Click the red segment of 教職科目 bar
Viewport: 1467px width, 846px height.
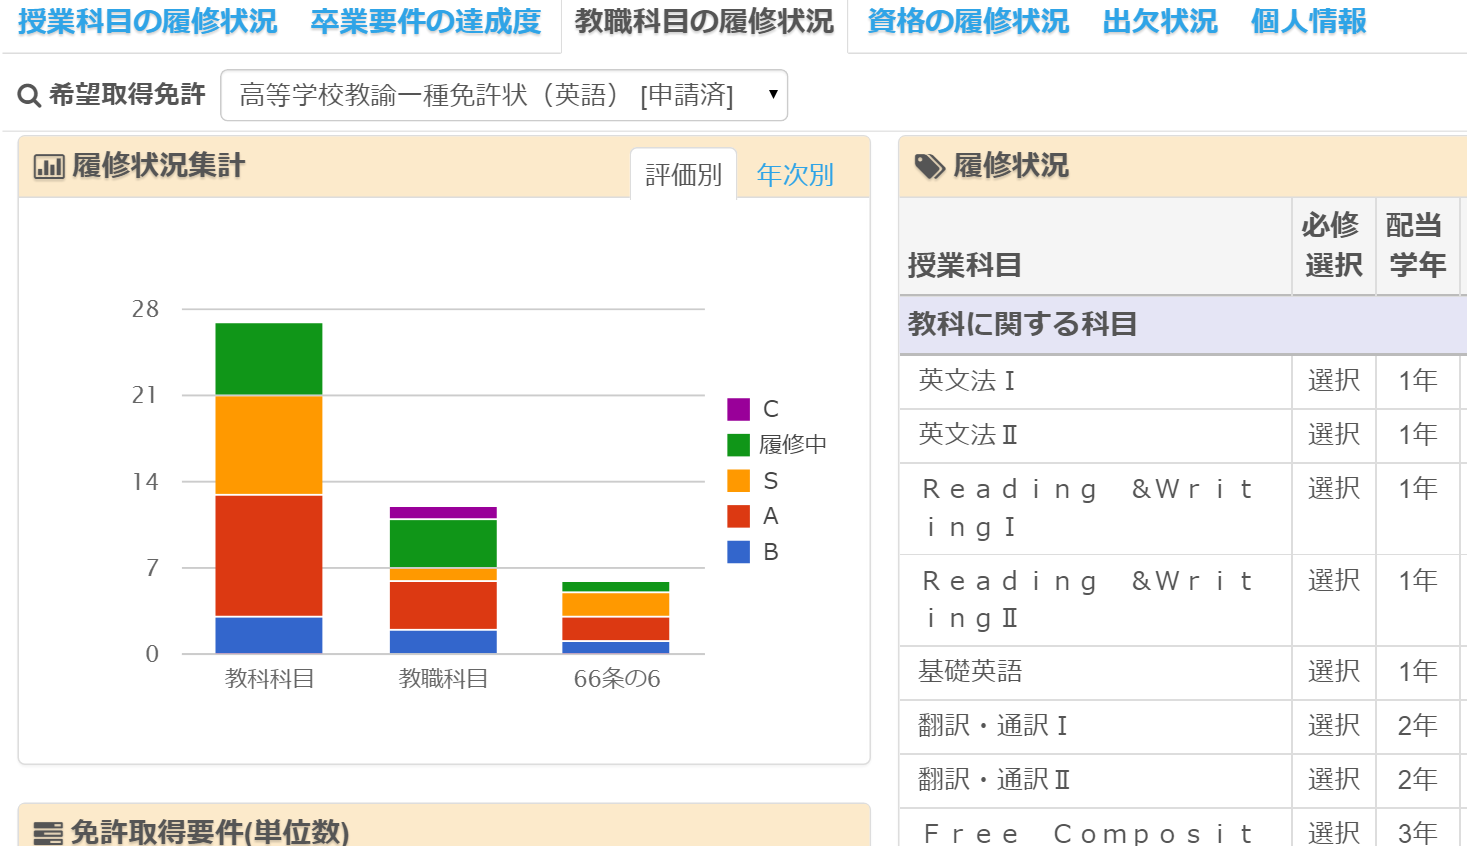443,605
